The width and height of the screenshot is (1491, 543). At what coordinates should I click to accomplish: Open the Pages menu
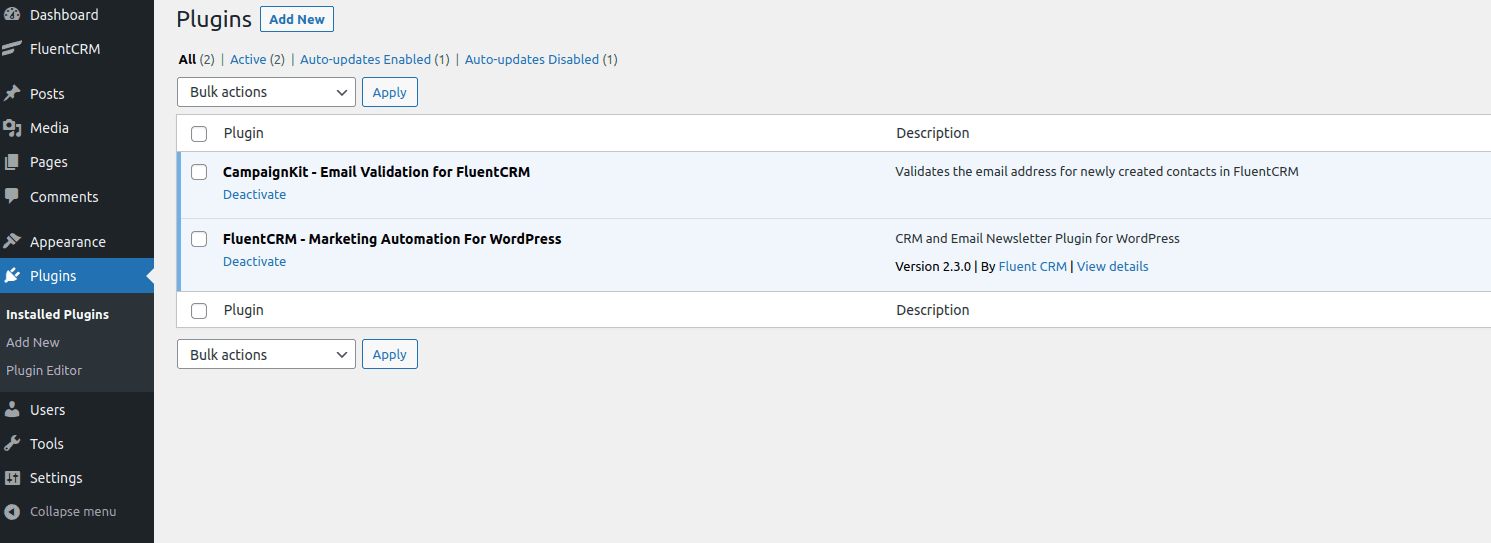click(77, 162)
